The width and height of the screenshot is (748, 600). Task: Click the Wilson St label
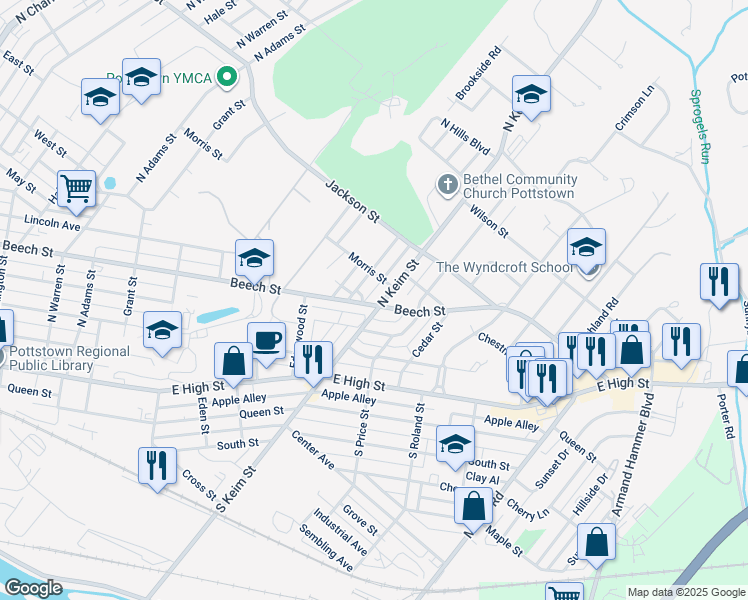pos(489,221)
